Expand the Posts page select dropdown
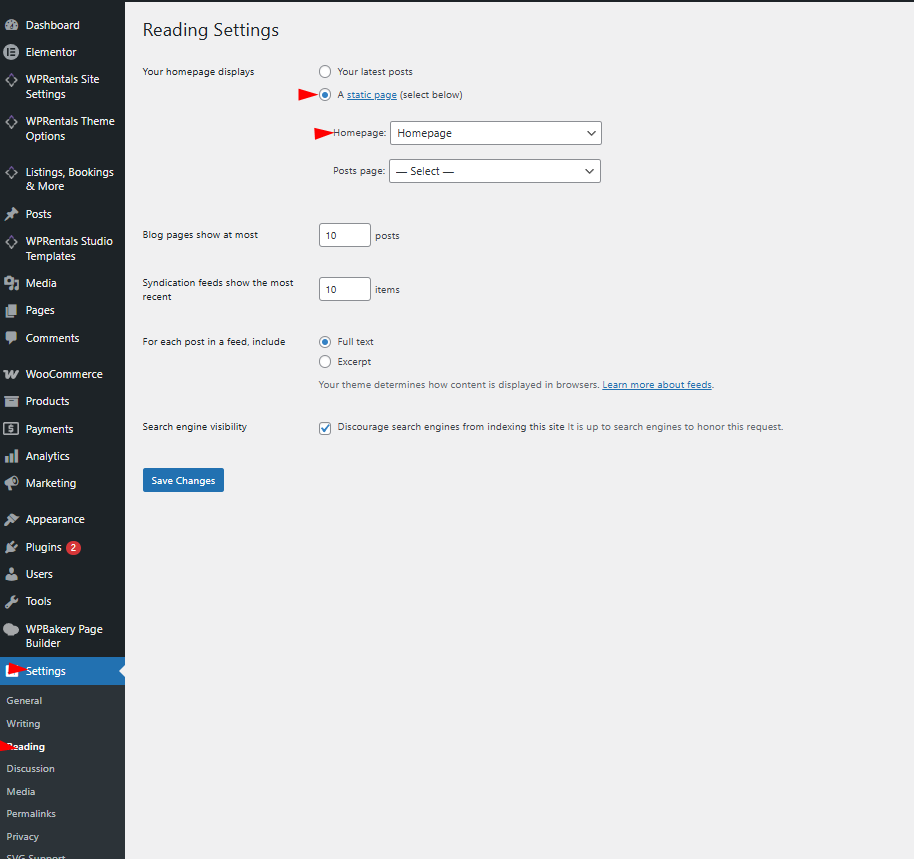This screenshot has width=914, height=859. pos(494,171)
